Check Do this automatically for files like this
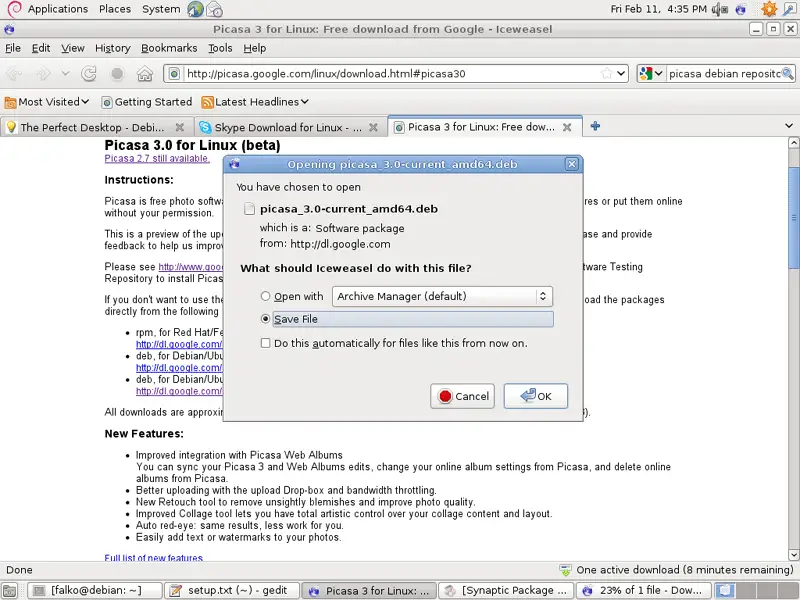This screenshot has width=800, height=600. (x=265, y=343)
